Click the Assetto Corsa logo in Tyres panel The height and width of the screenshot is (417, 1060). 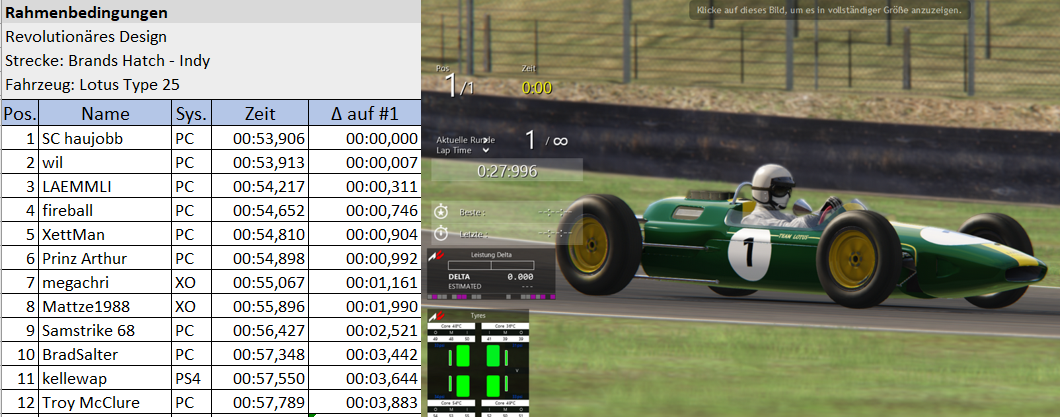(437, 316)
